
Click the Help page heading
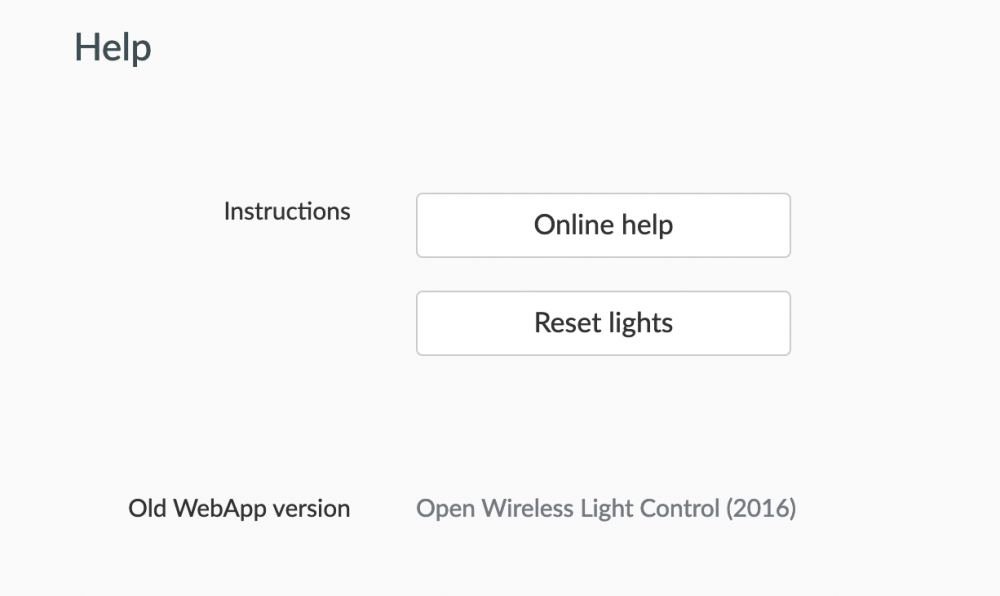point(113,47)
